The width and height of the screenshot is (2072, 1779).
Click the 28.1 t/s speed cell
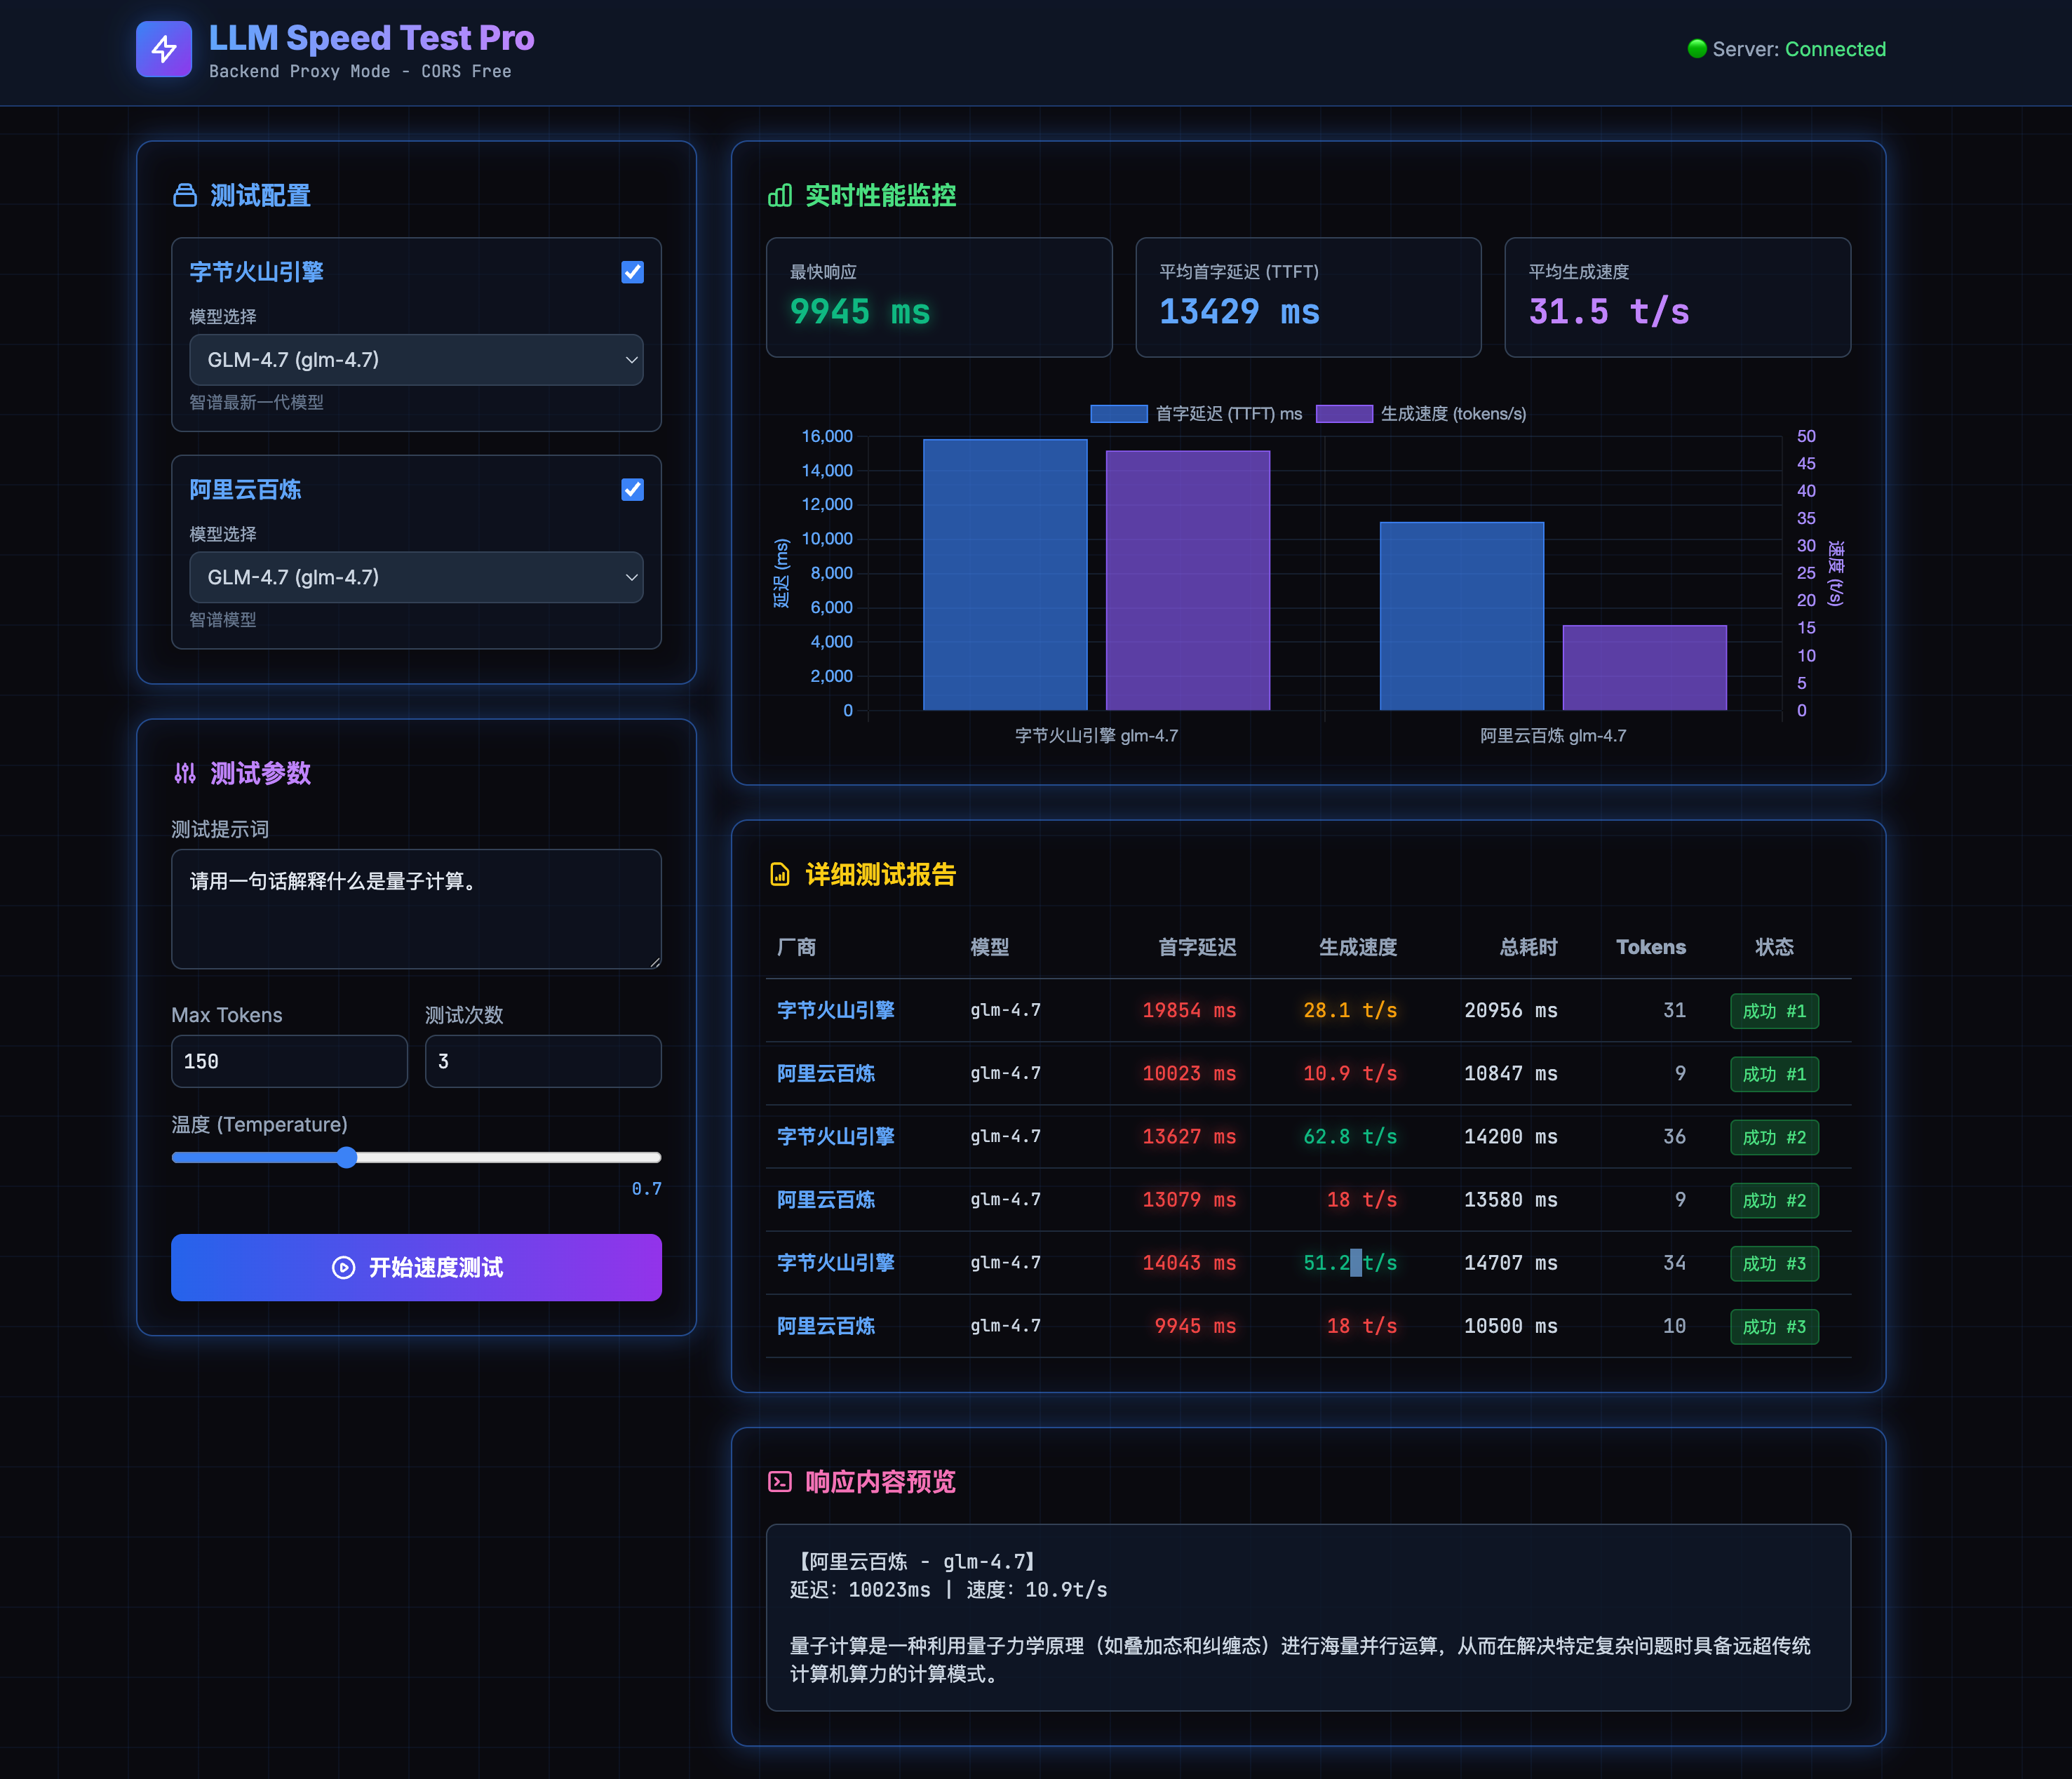1350,1010
